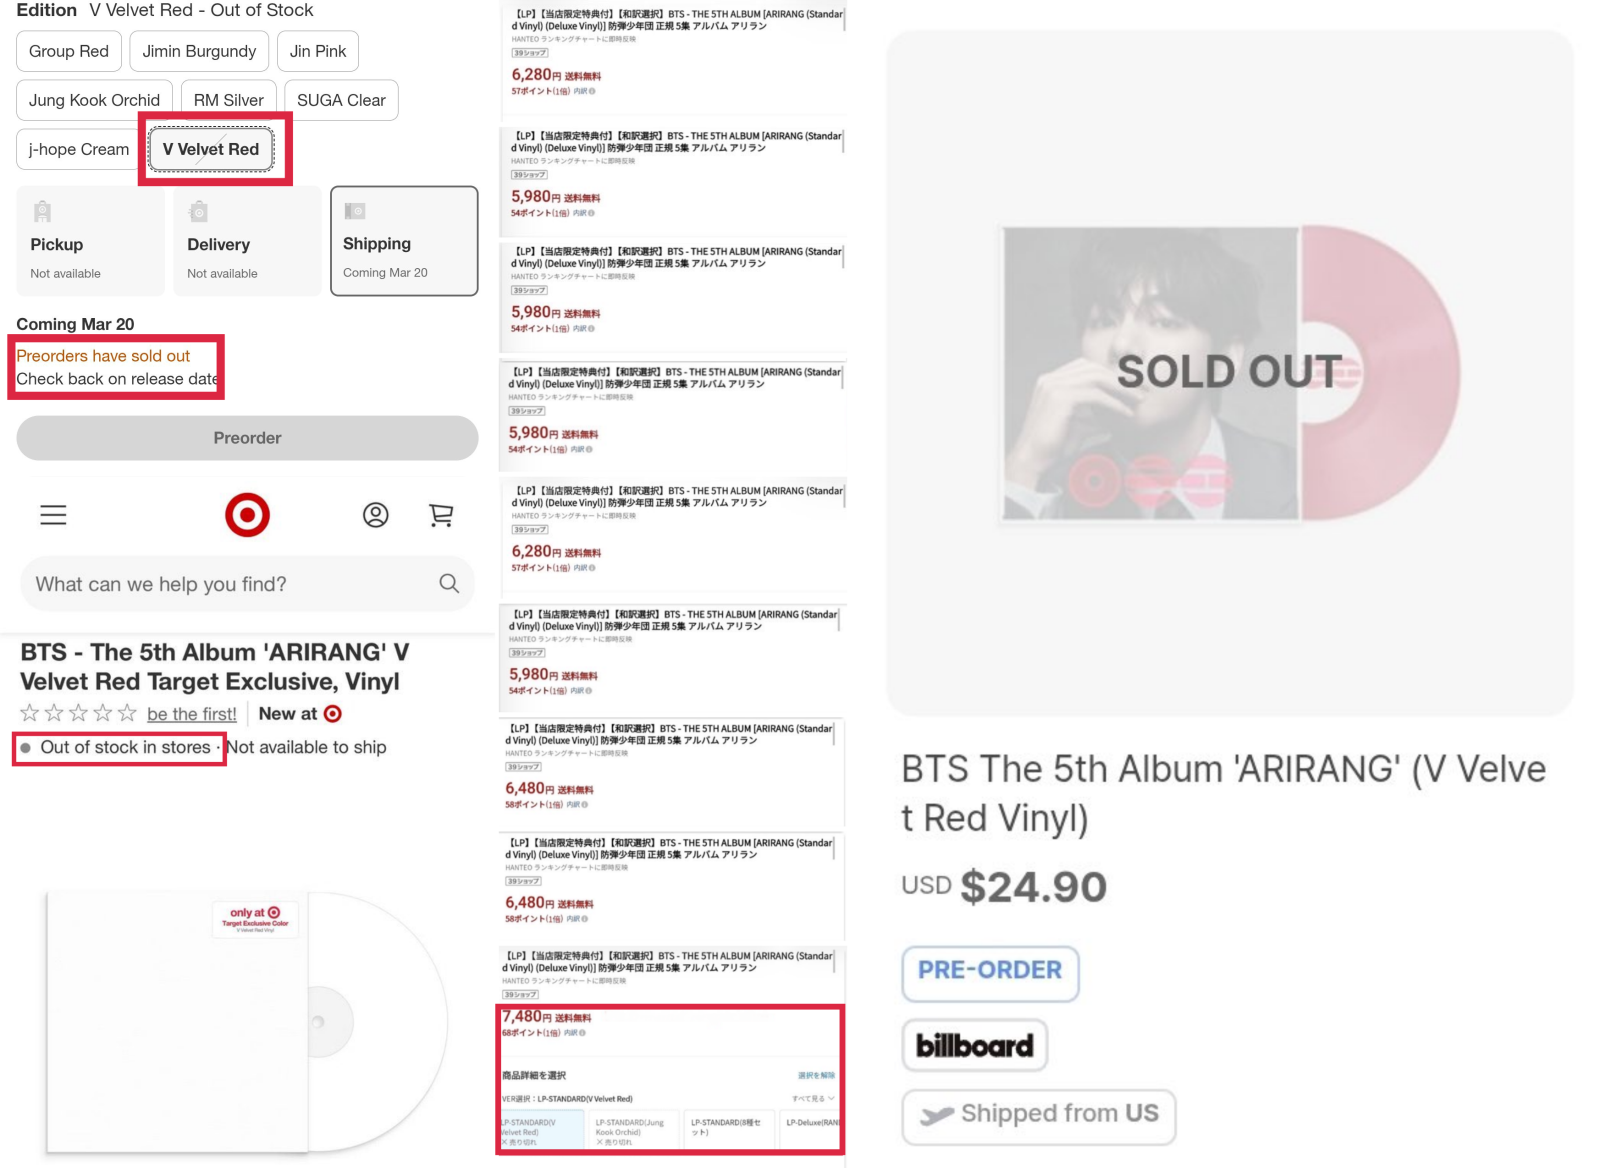Viewport: 1600px width, 1168px height.
Task: Select the Jimin Burgundy edition
Action: click(199, 51)
